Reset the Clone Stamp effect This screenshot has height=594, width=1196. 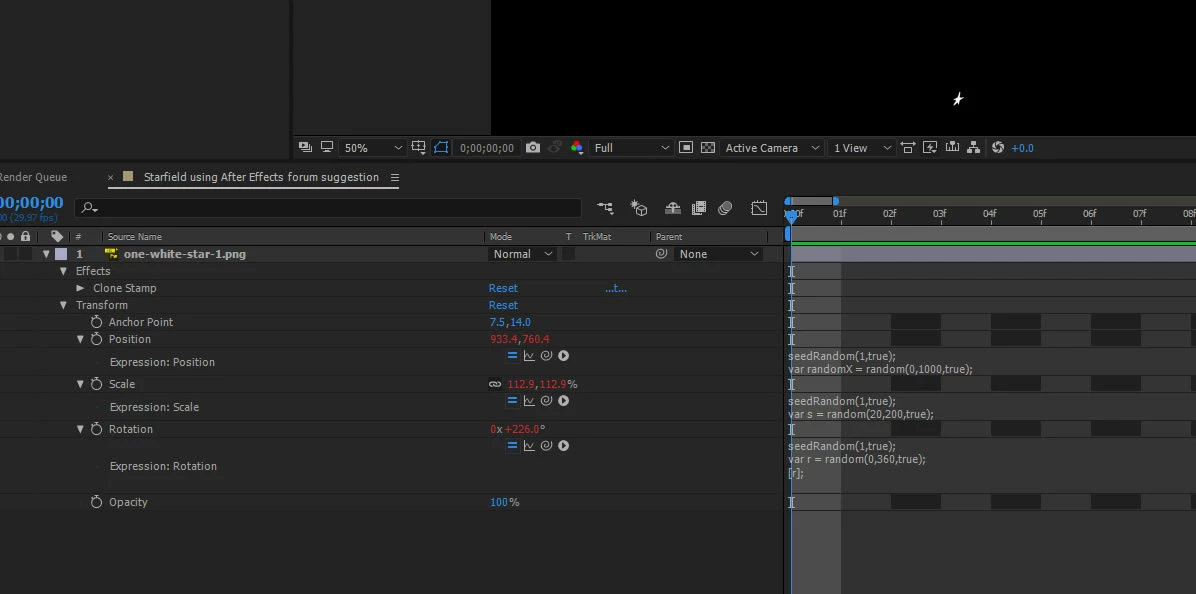503,288
